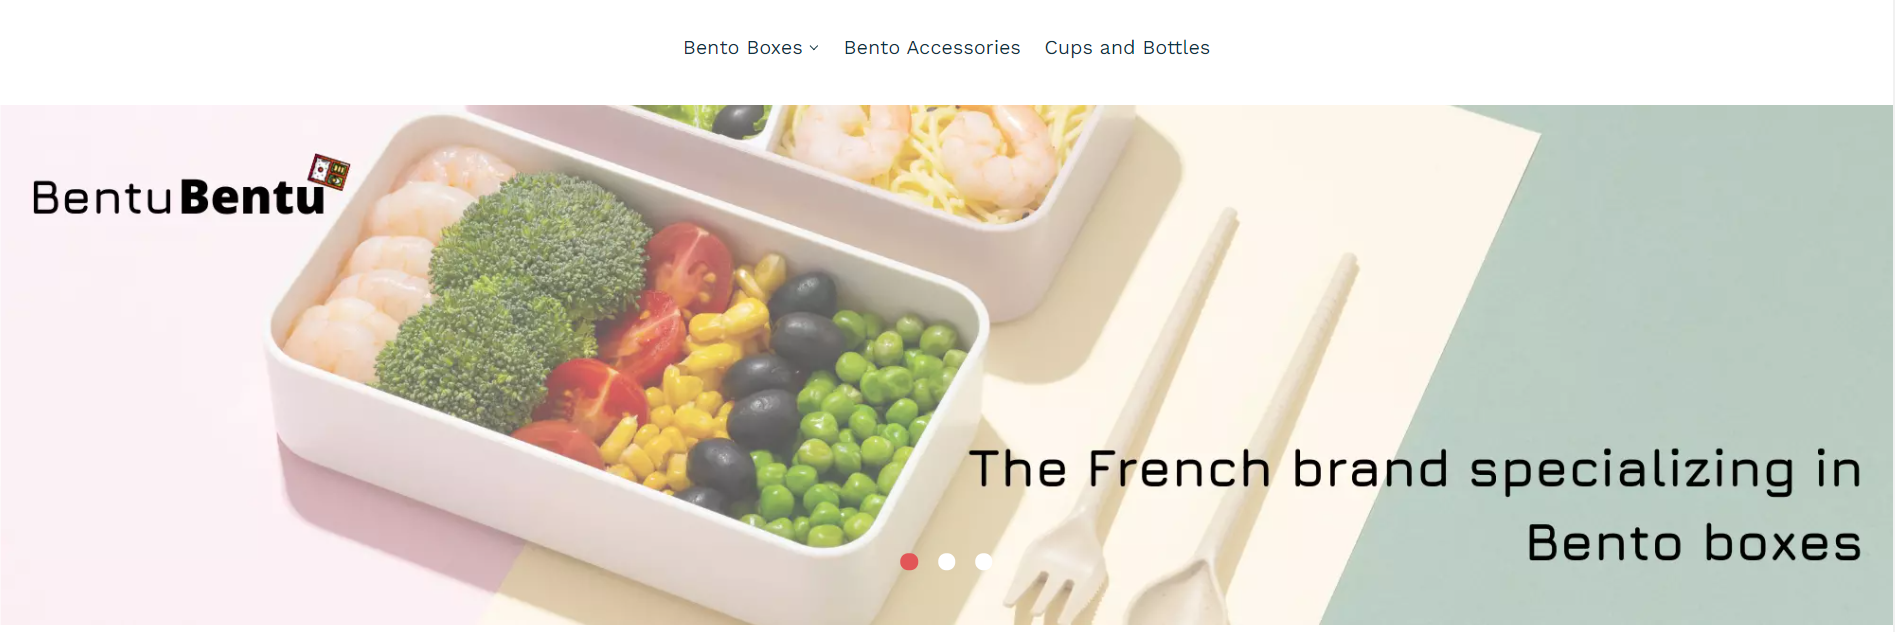Go to Bento Accessories page

[932, 48]
